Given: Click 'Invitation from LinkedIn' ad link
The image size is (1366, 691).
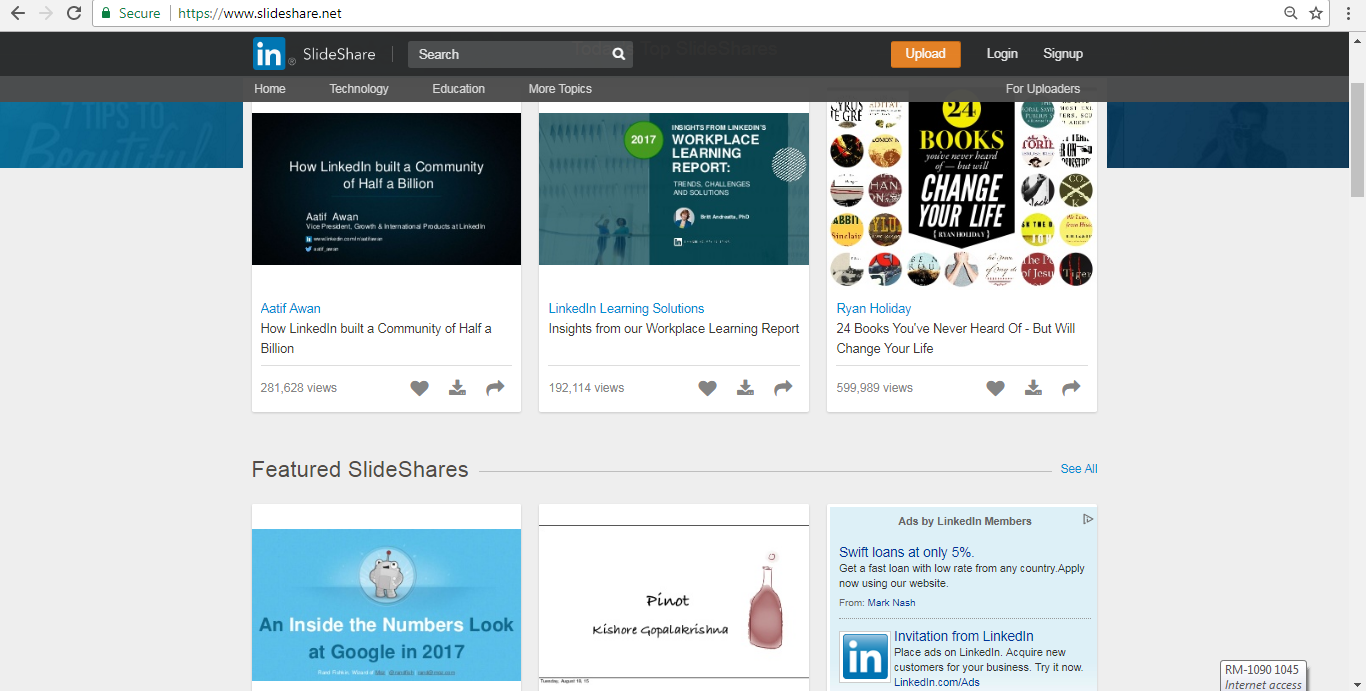Looking at the screenshot, I should [964, 636].
